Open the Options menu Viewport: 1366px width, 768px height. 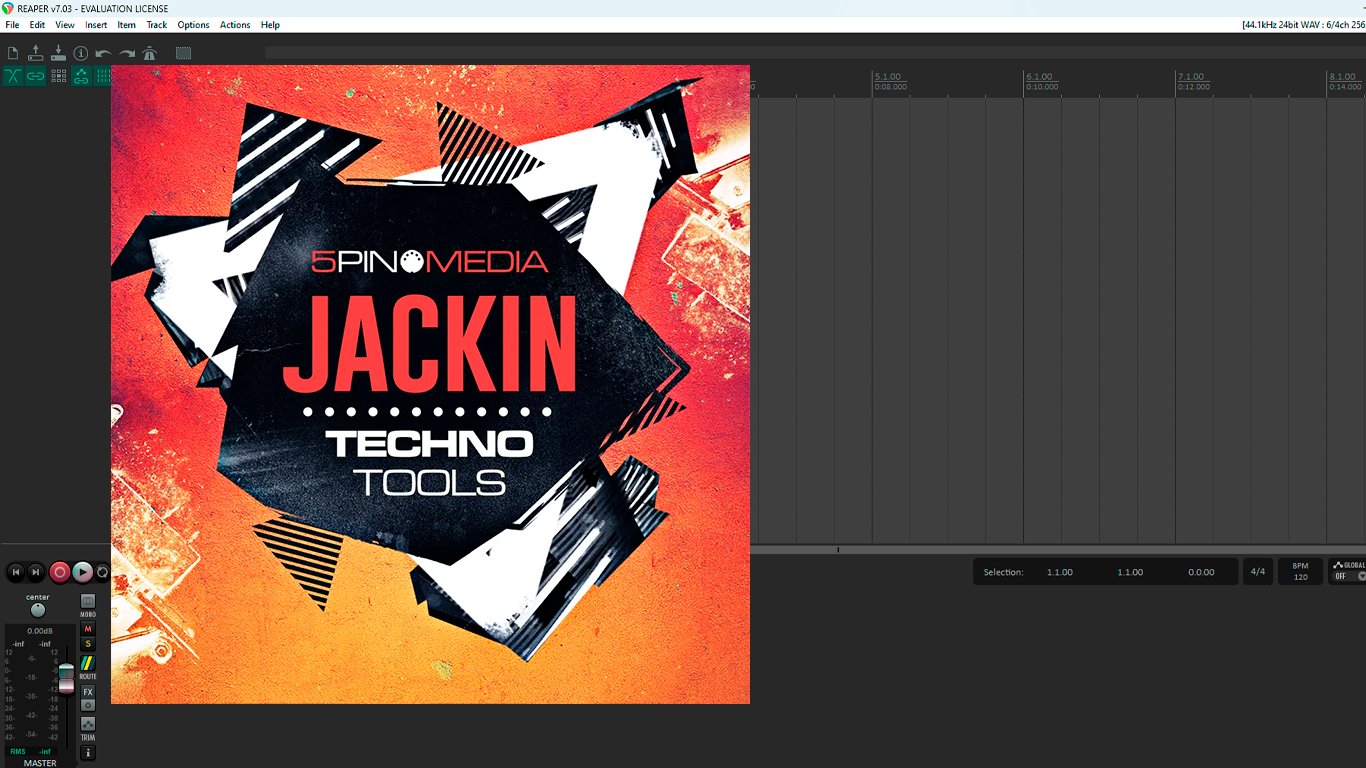[x=194, y=25]
